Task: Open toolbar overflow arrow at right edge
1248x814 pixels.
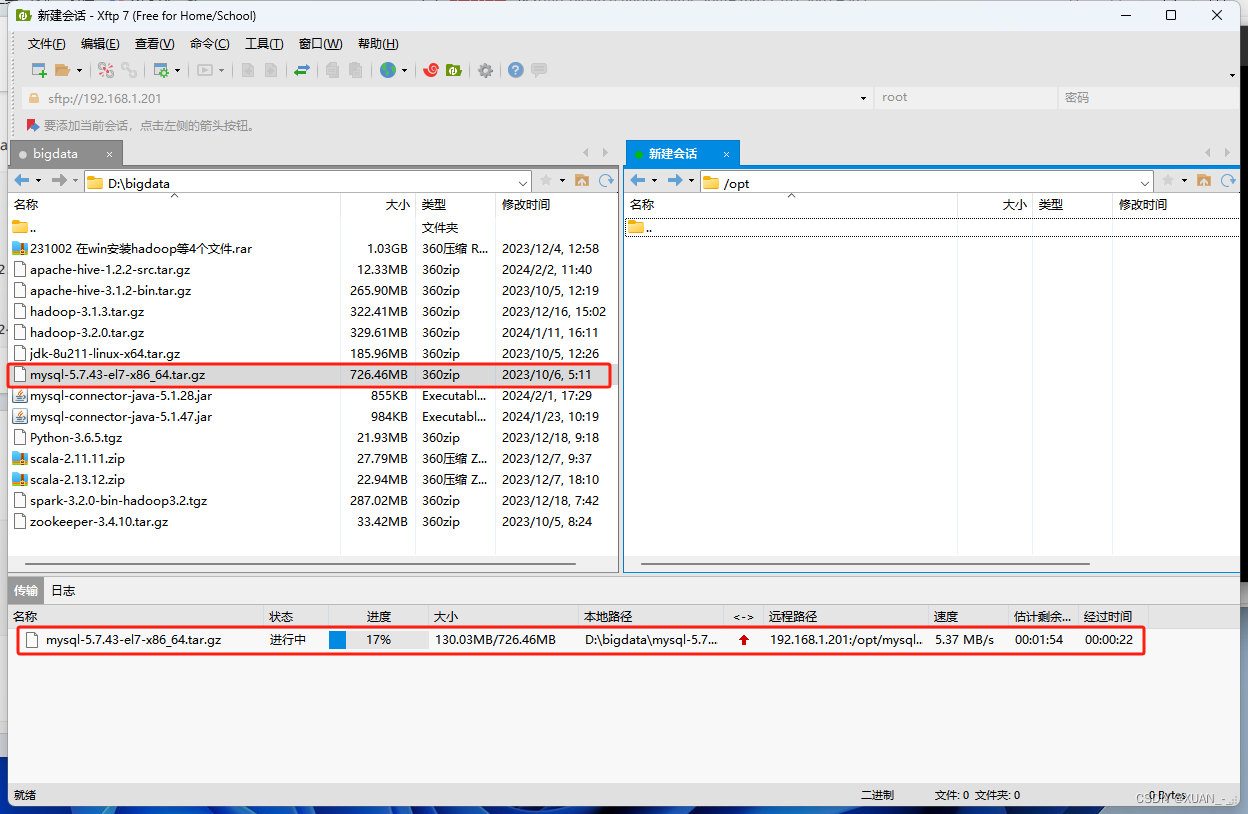Action: (x=1232, y=75)
